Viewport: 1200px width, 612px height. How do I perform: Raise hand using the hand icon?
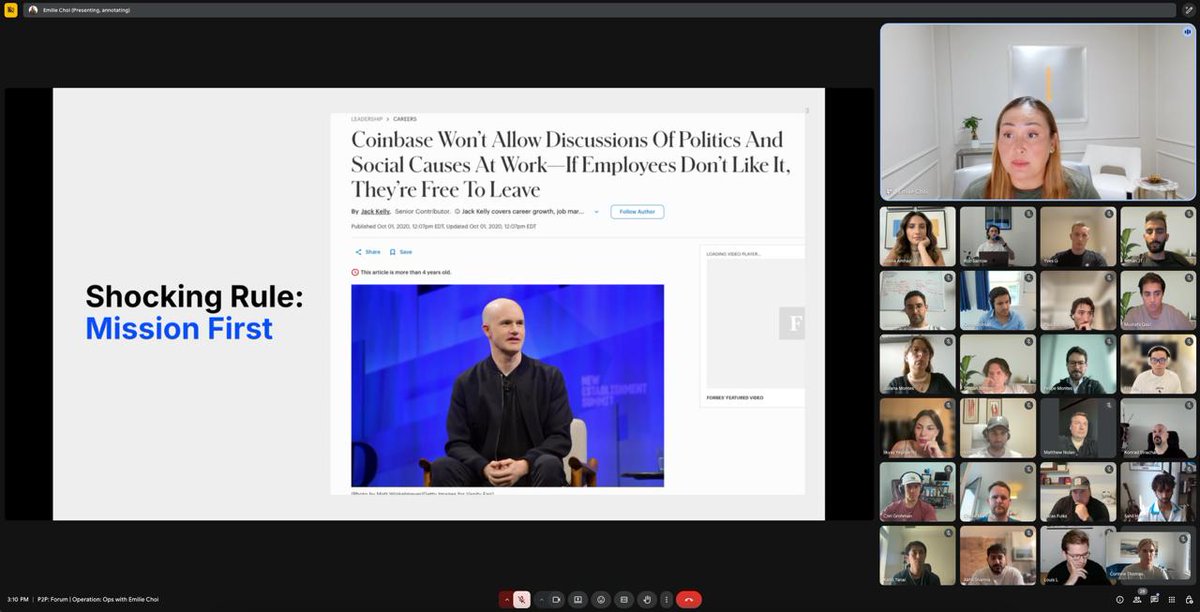click(647, 600)
